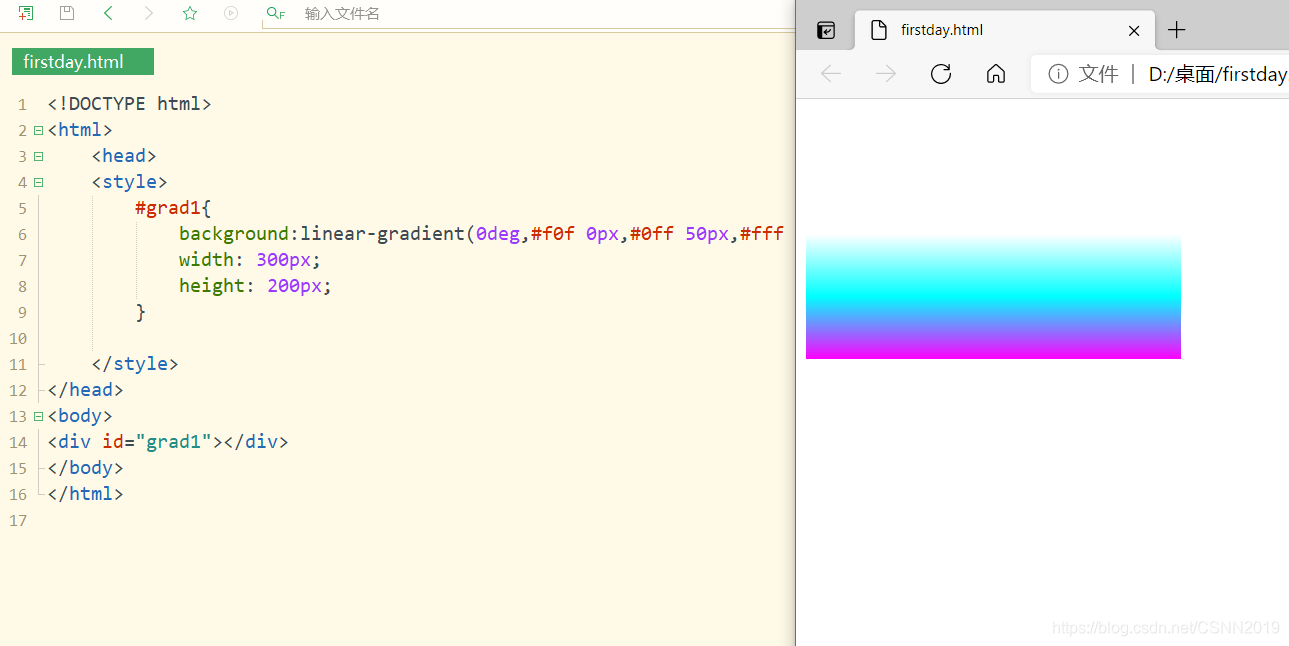The height and width of the screenshot is (646, 1289).
Task: Click the </style> closing tag on line 11
Action: click(135, 364)
